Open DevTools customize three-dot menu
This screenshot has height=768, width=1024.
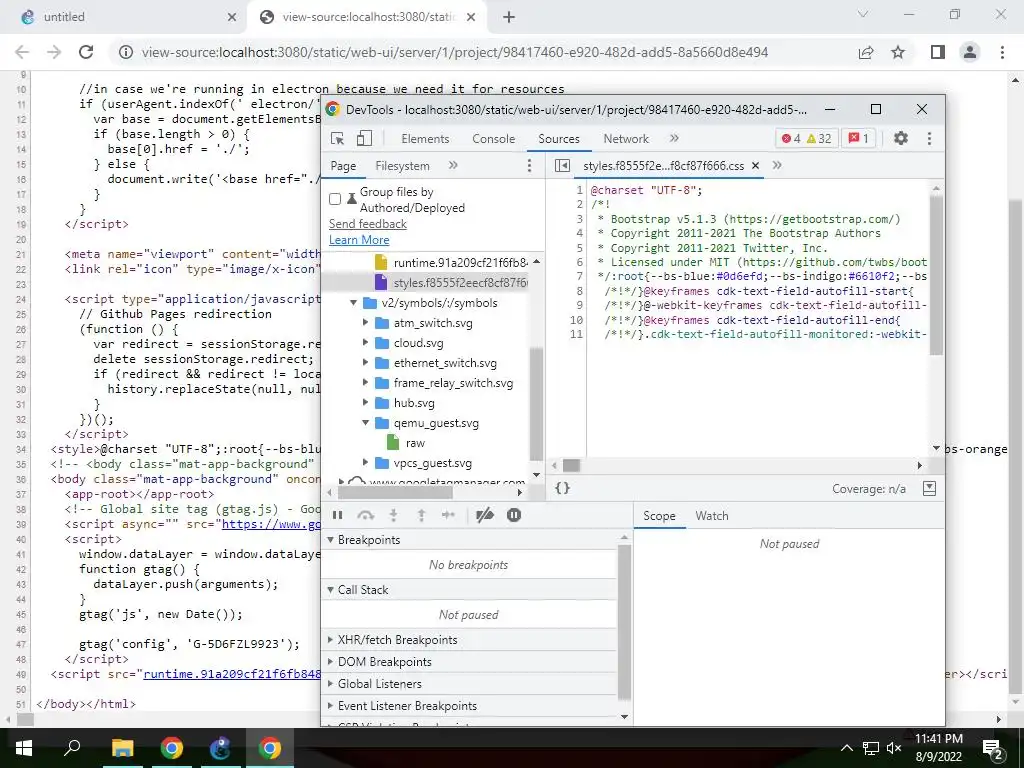click(929, 138)
